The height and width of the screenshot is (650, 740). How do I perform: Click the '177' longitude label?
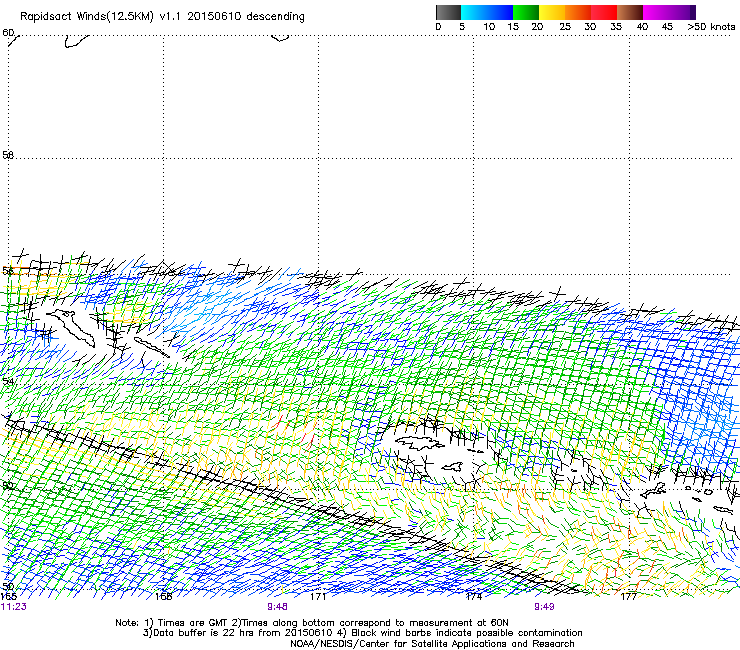pyautogui.click(x=629, y=597)
